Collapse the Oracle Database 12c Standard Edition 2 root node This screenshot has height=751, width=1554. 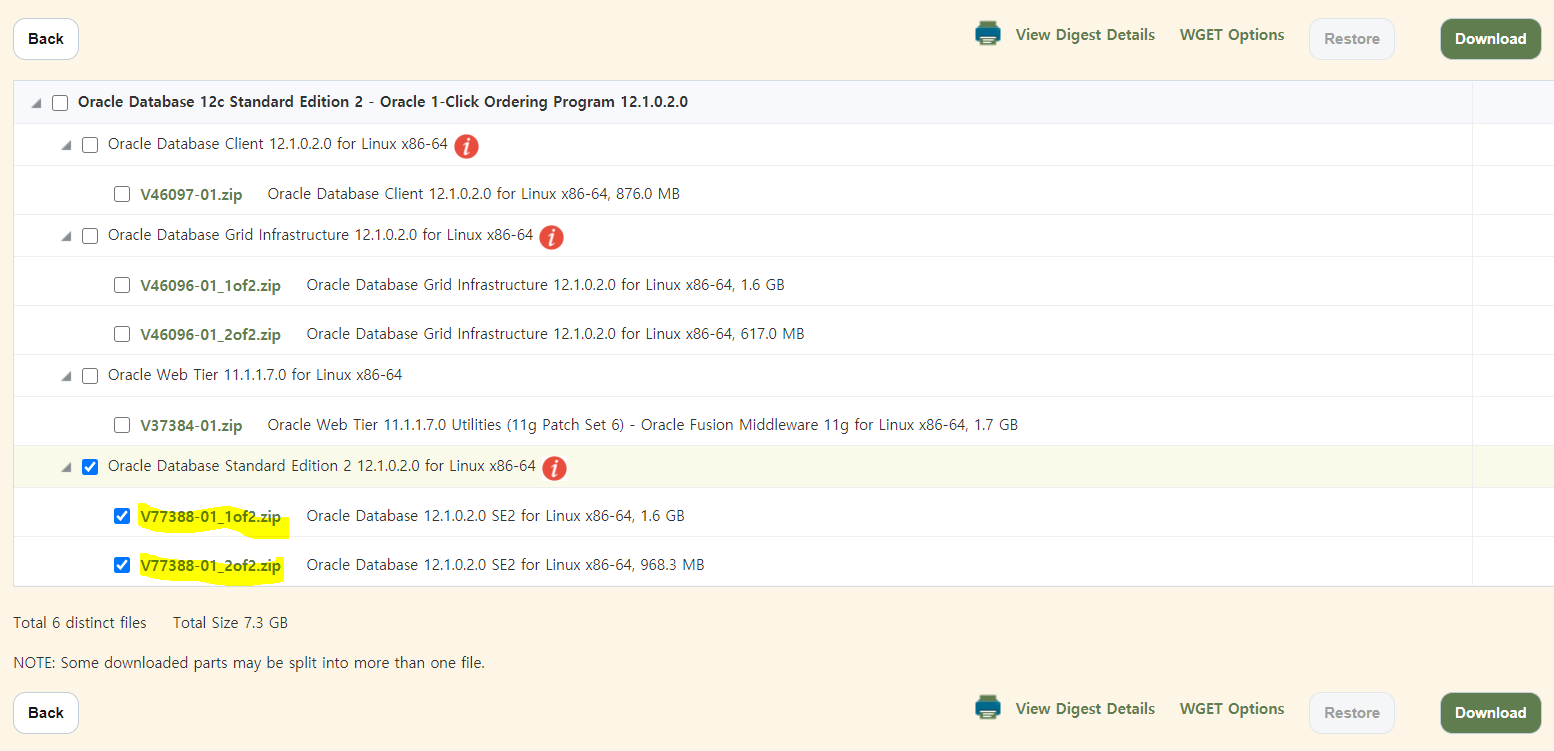coord(37,103)
